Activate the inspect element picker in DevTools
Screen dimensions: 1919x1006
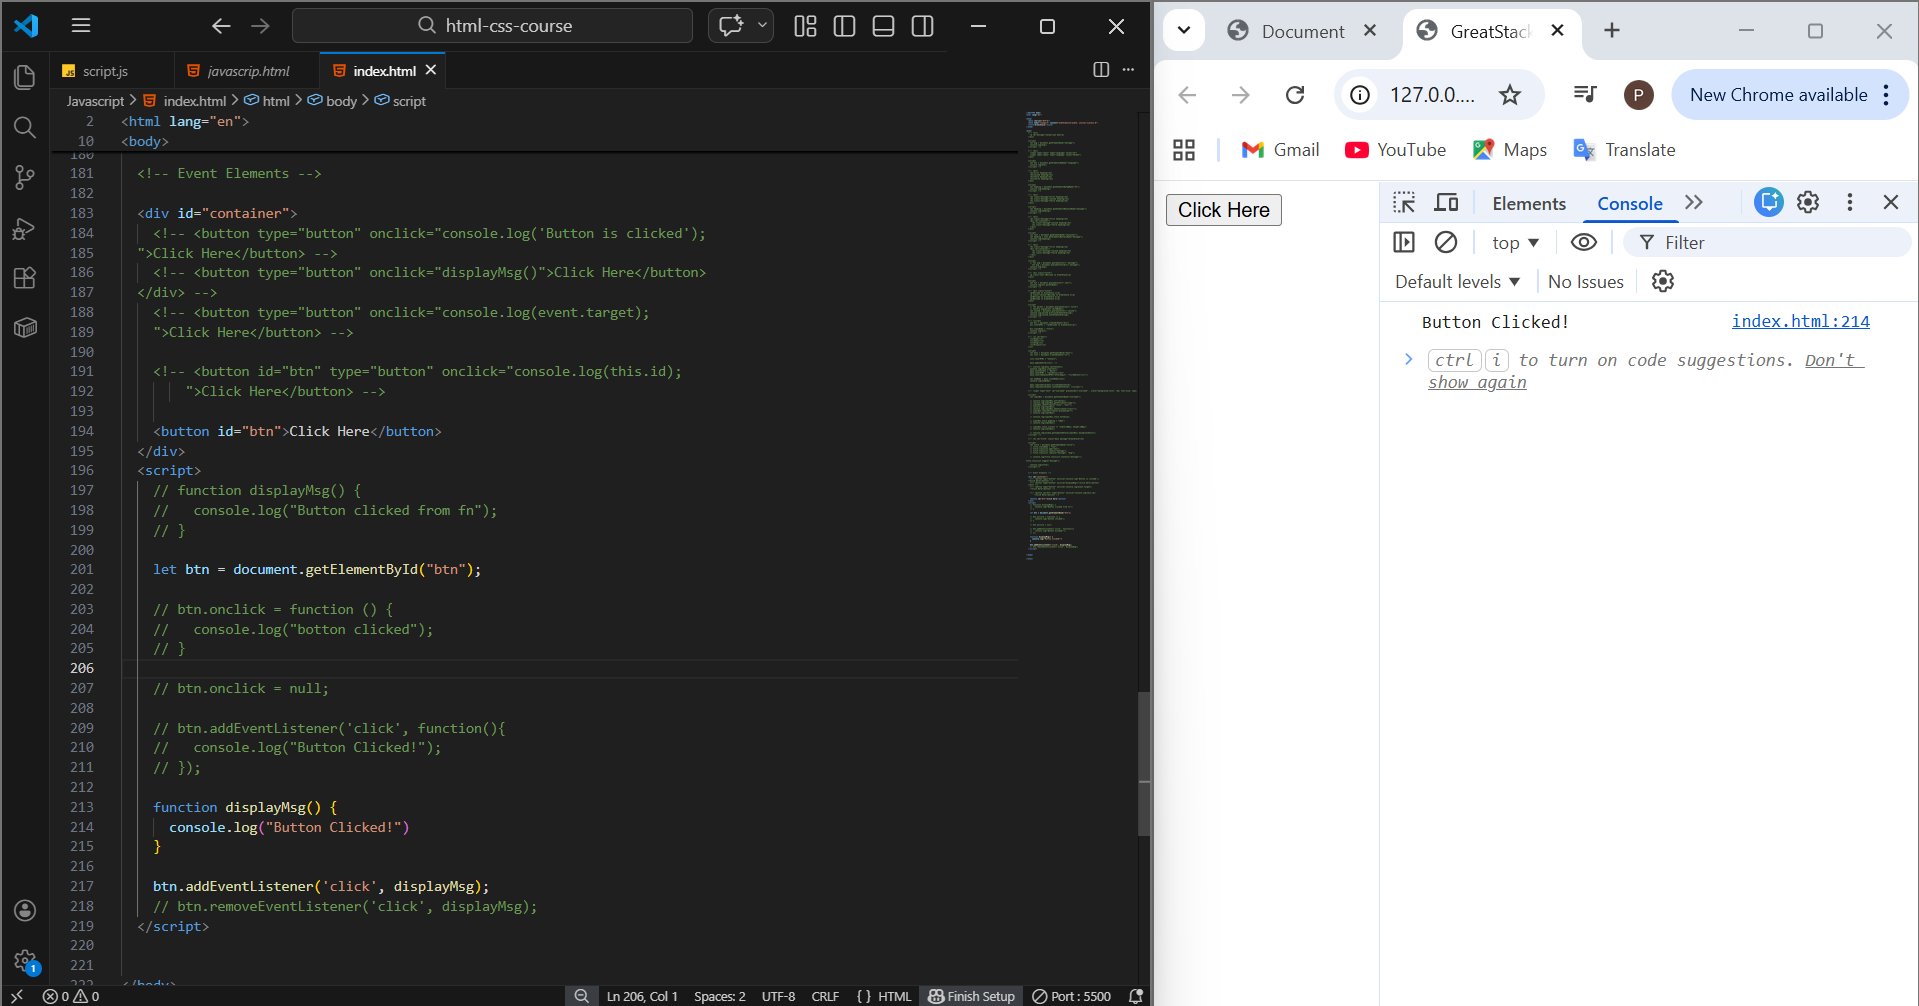click(1404, 203)
